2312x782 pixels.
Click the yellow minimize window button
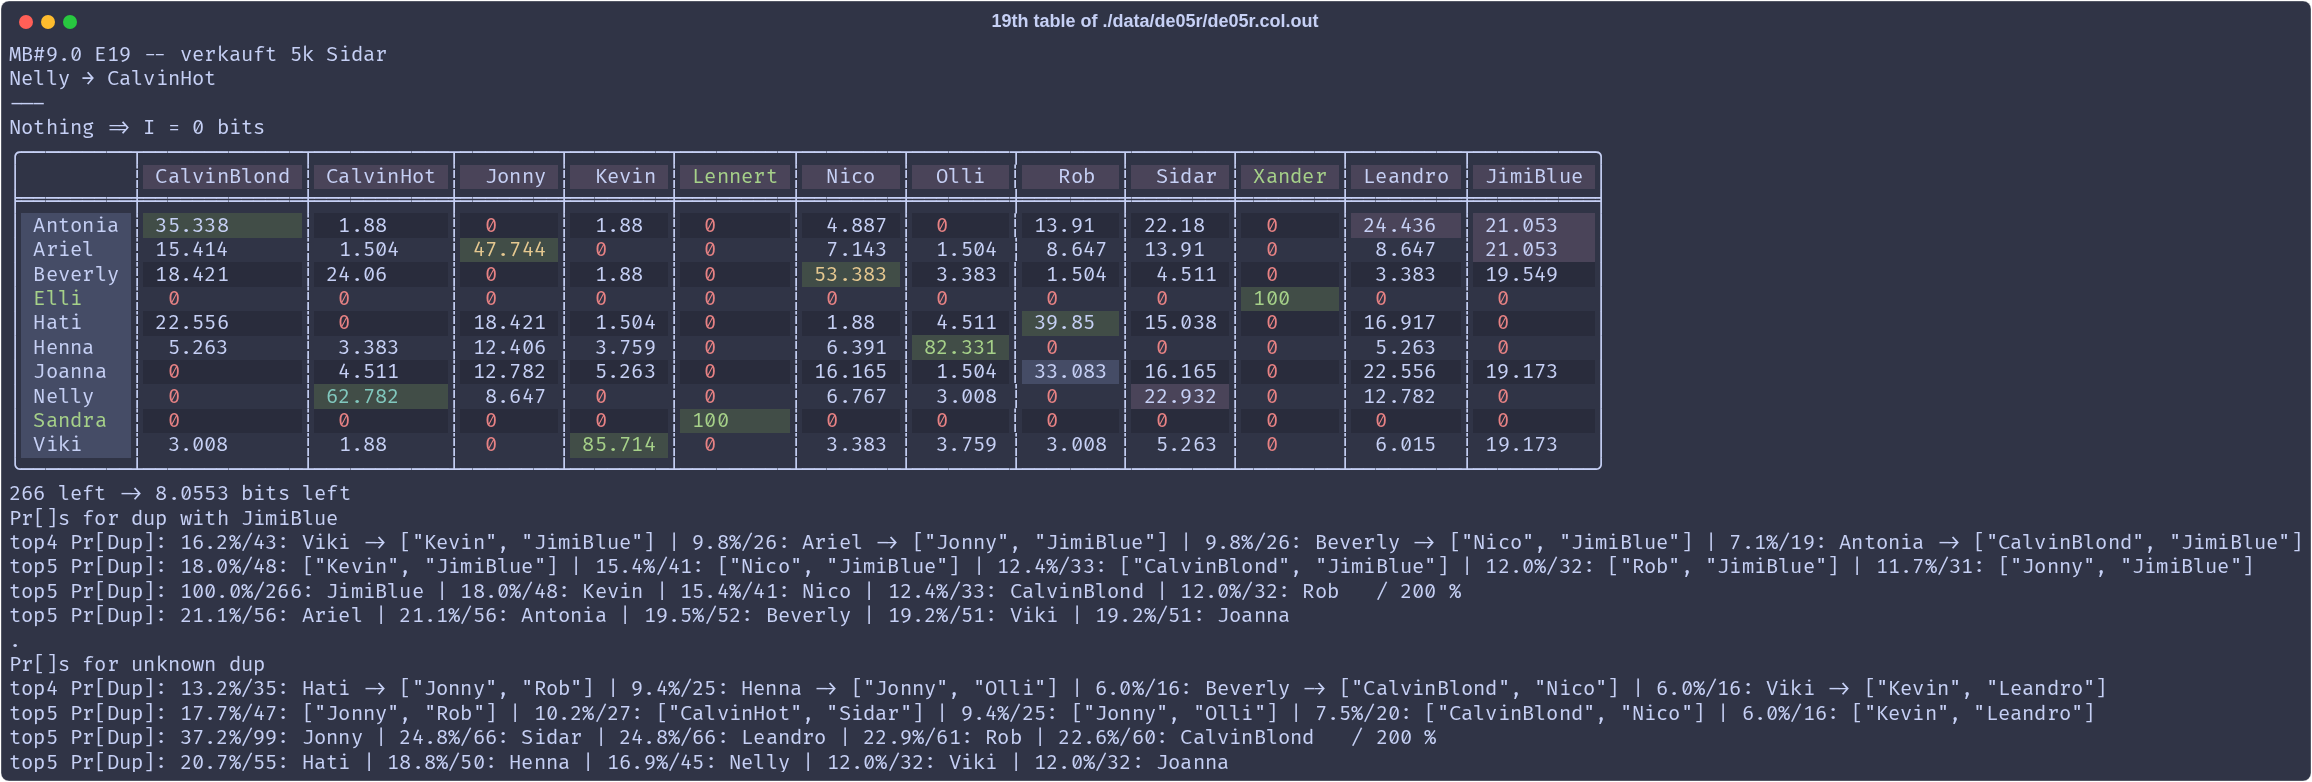(48, 22)
